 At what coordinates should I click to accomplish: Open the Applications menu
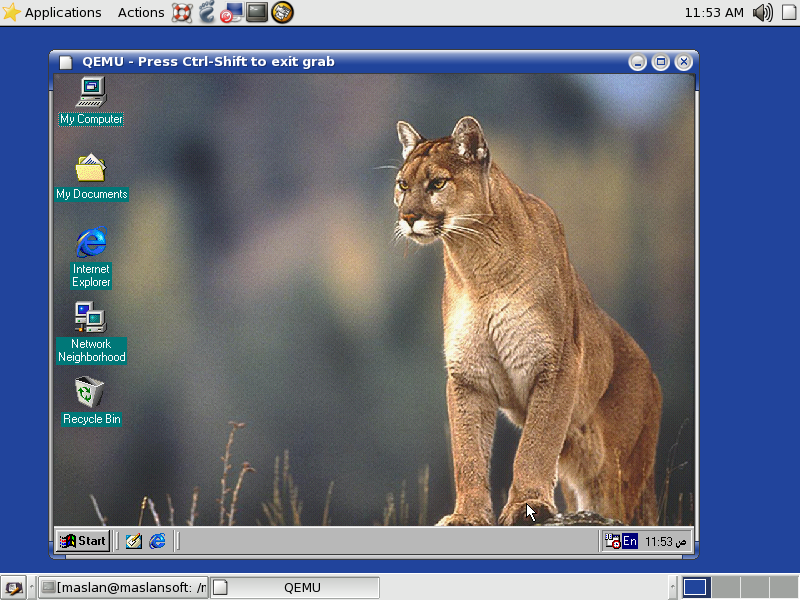[54, 13]
